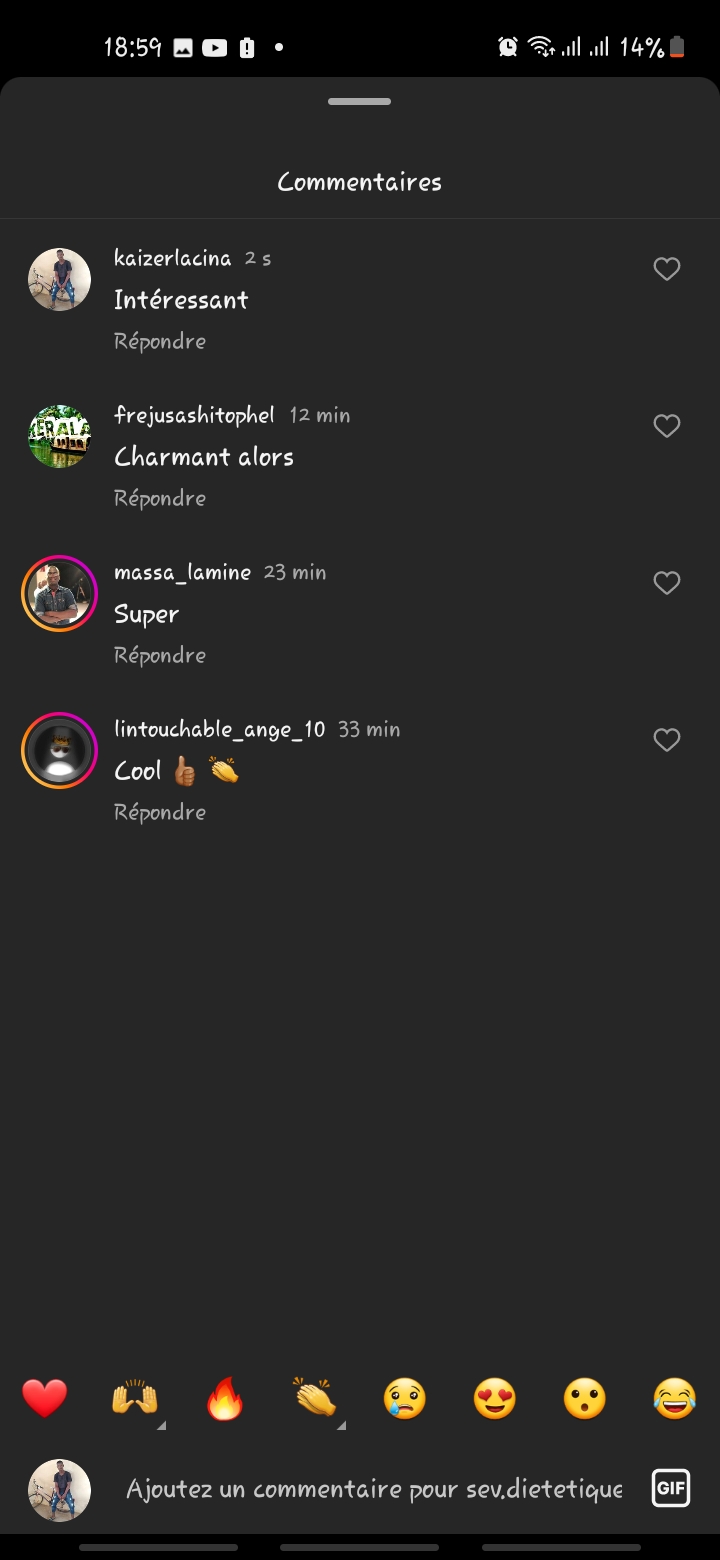Insert the clapping hands emoji
The height and width of the screenshot is (1560, 720).
[x=315, y=1398]
